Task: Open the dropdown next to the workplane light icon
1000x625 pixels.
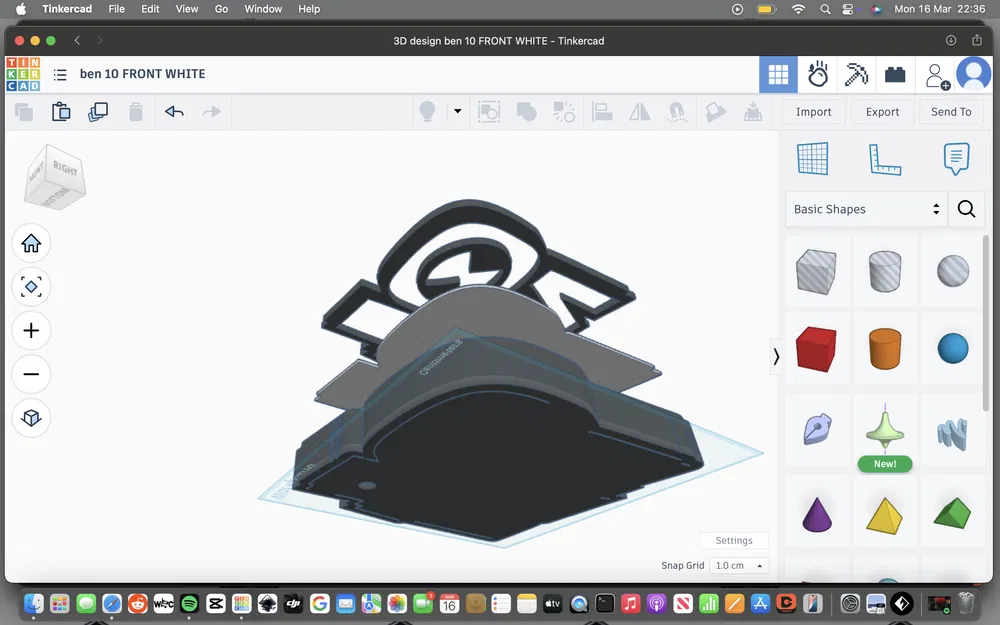Action: [457, 112]
